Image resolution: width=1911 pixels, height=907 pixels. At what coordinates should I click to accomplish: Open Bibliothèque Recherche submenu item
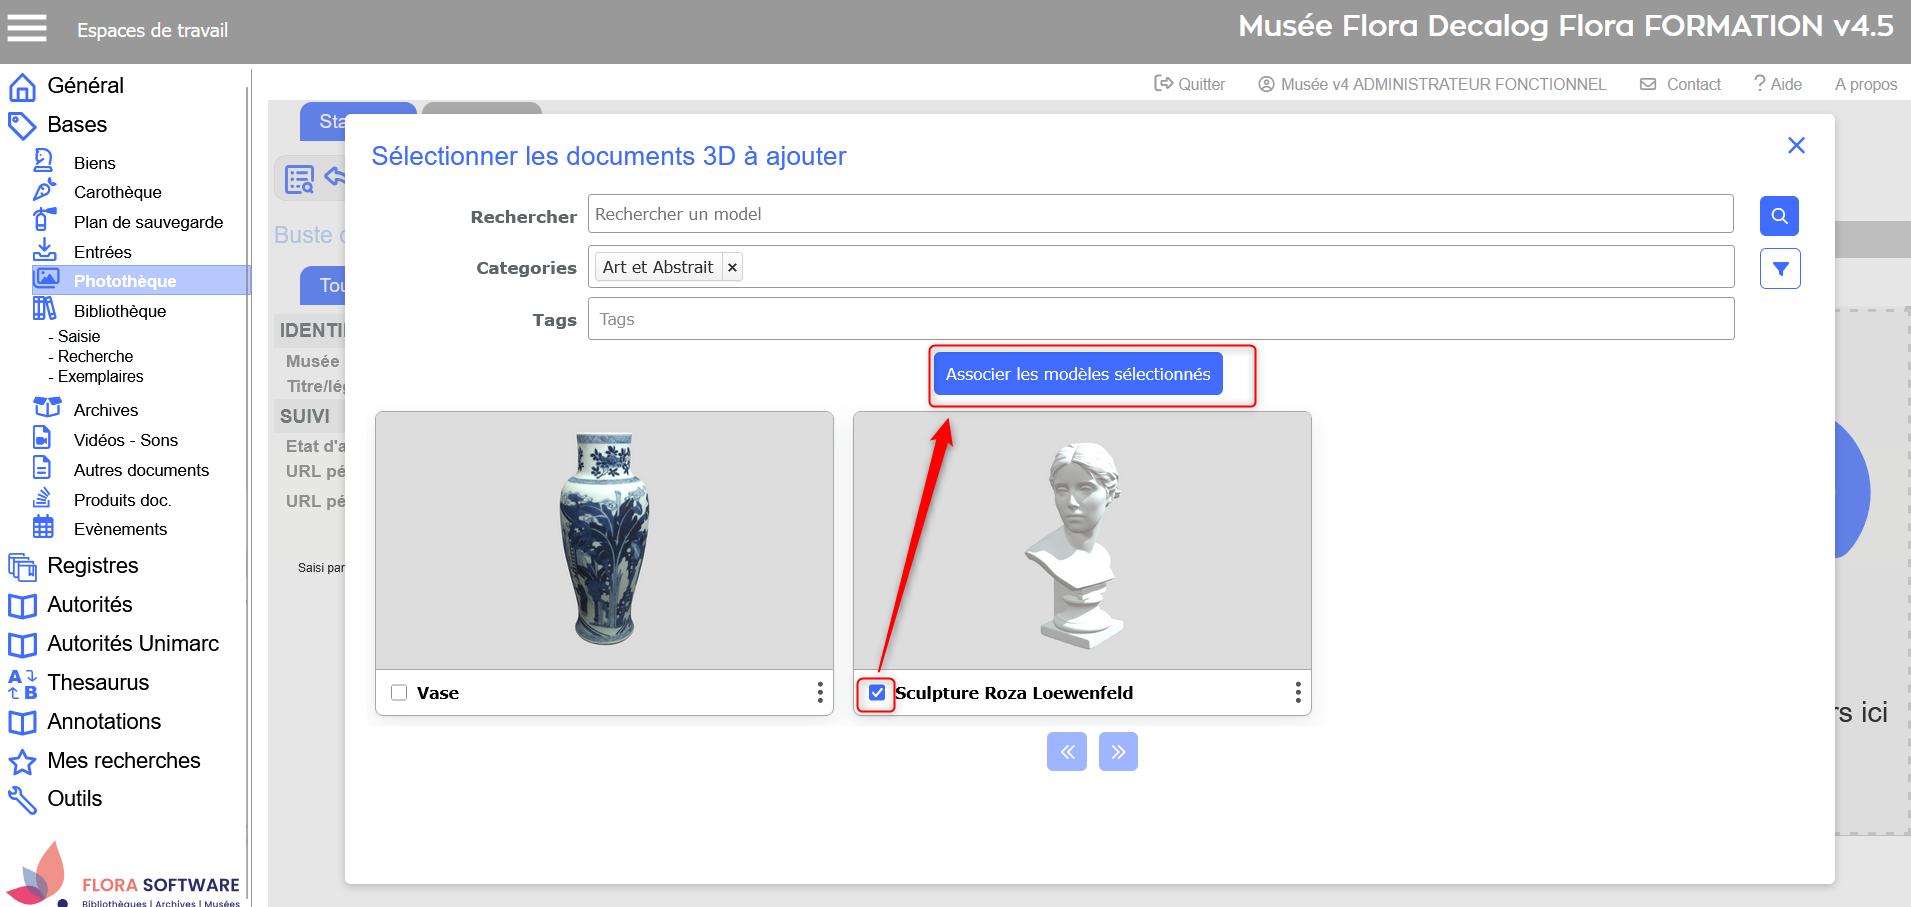pyautogui.click(x=95, y=357)
